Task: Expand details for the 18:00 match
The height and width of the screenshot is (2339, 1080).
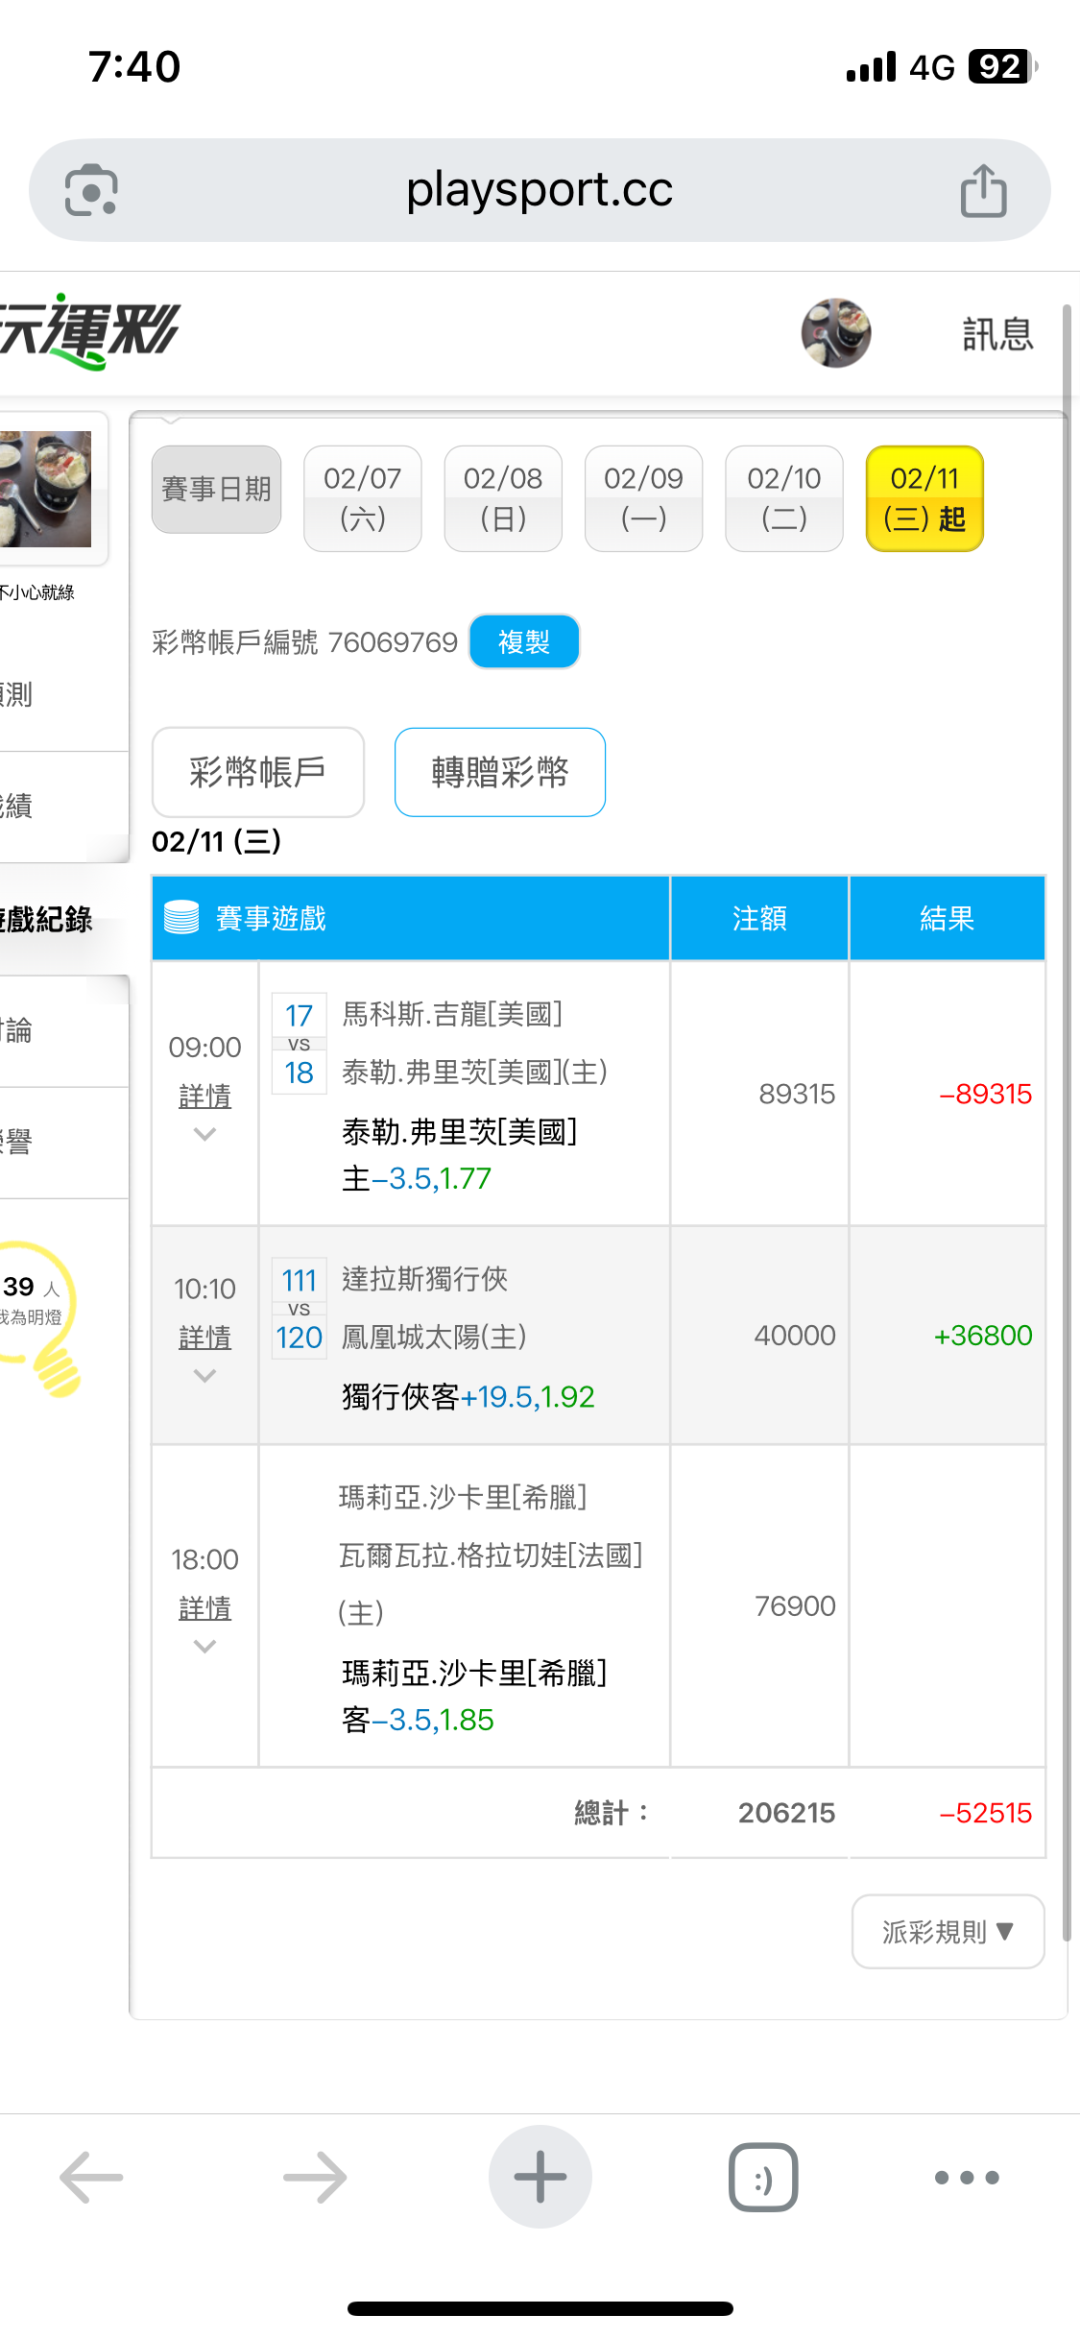Action: pos(205,1609)
